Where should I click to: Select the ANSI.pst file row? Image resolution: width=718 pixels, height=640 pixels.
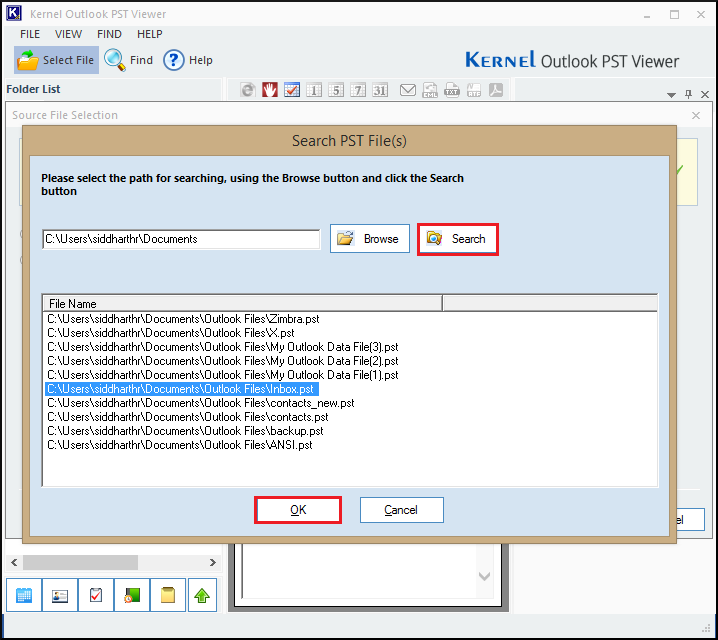[180, 445]
